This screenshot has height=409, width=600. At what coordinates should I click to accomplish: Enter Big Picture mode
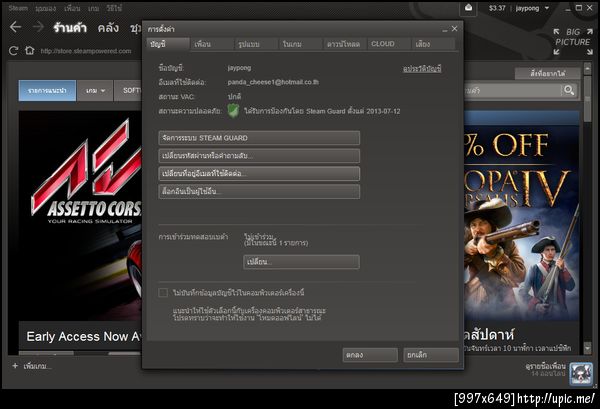[573, 41]
